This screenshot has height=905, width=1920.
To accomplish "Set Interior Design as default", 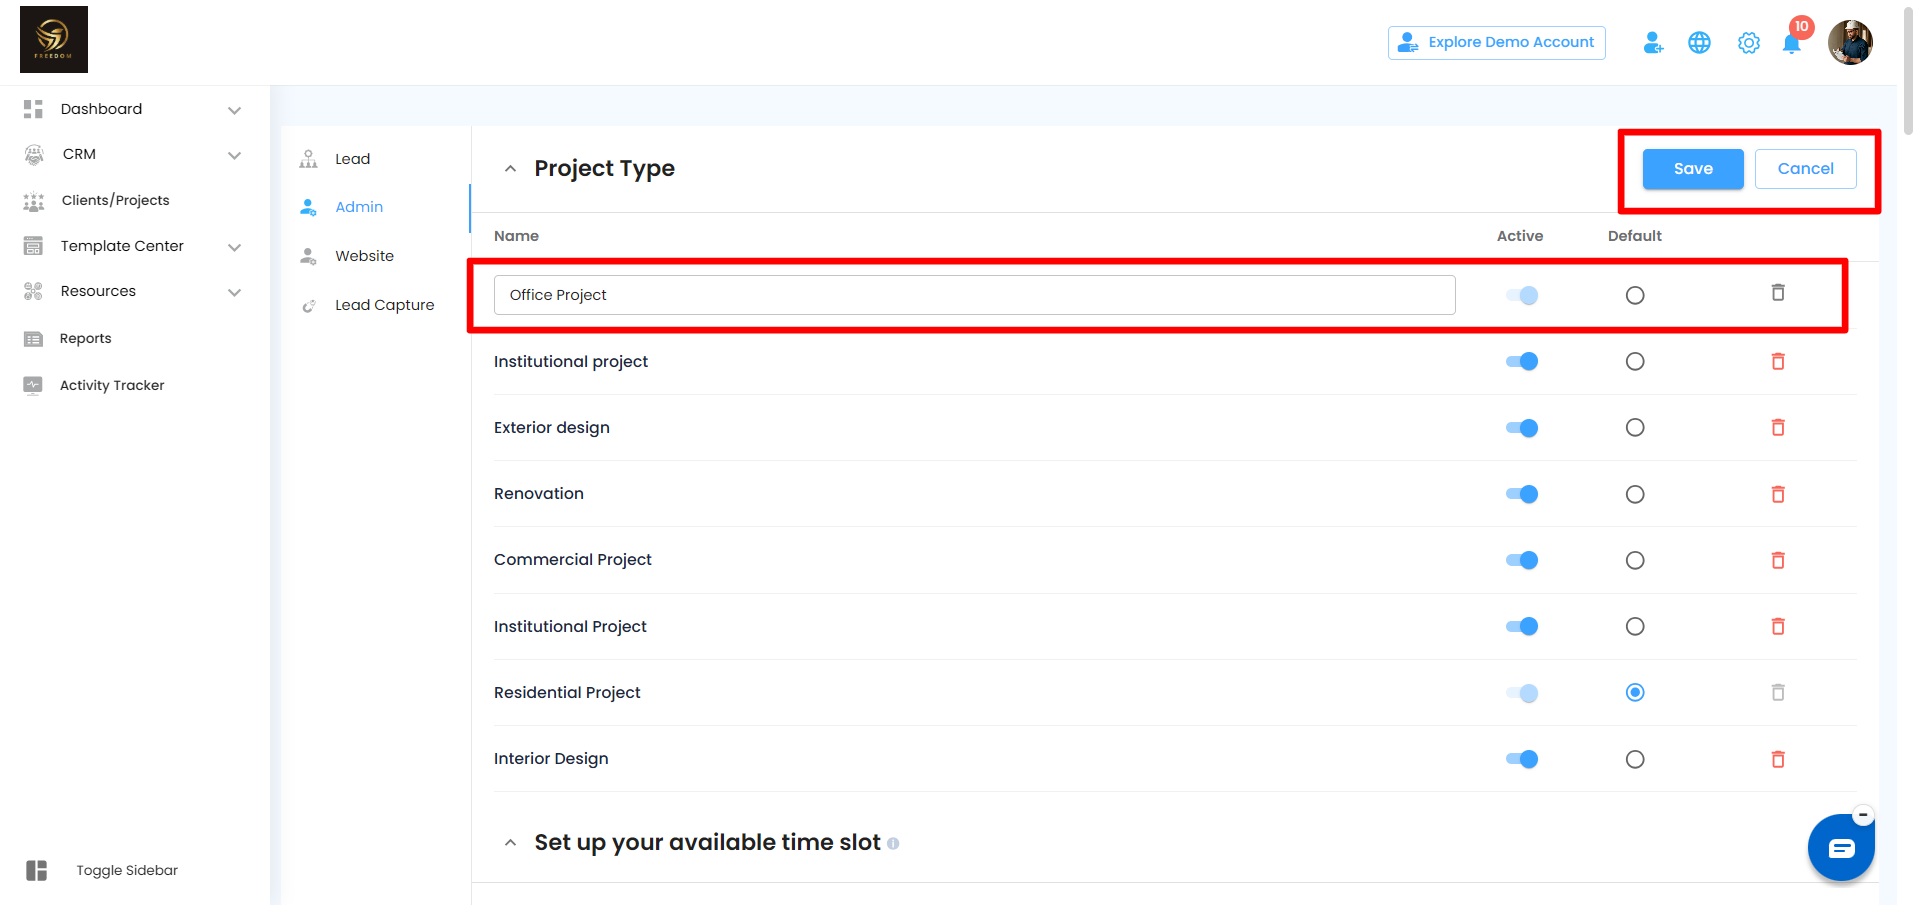I will [x=1635, y=759].
